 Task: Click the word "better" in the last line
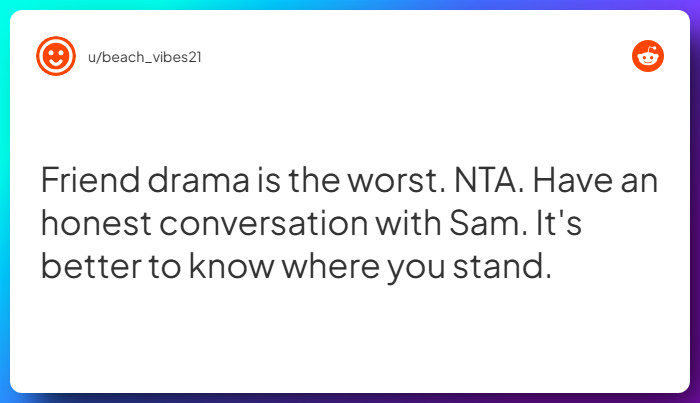tap(91, 268)
